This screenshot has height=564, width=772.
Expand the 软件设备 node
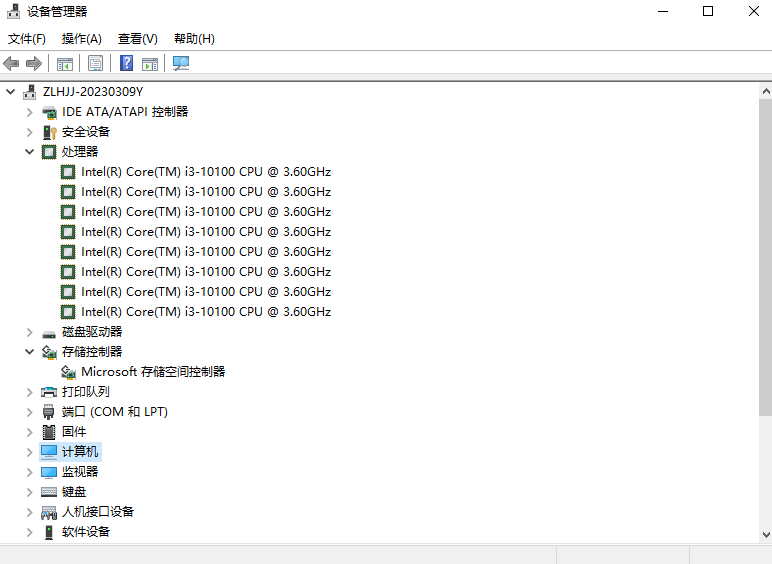[30, 533]
